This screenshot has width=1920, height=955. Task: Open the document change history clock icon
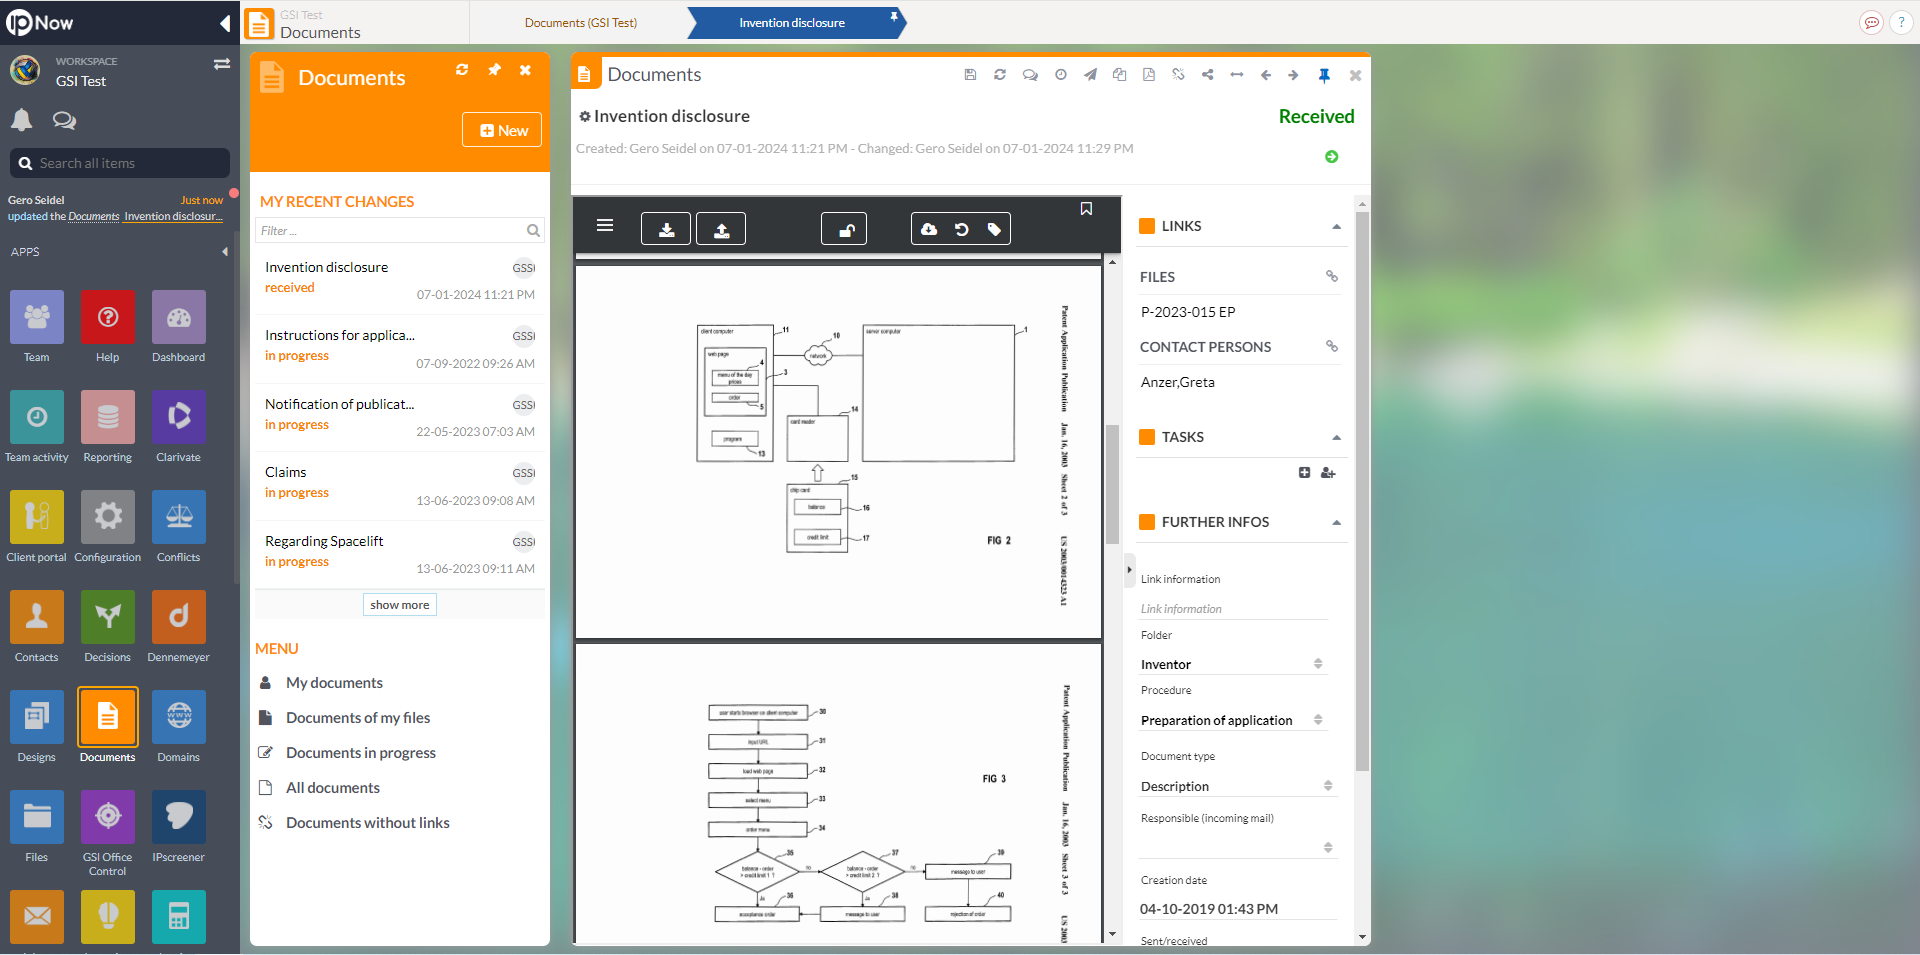point(1060,74)
